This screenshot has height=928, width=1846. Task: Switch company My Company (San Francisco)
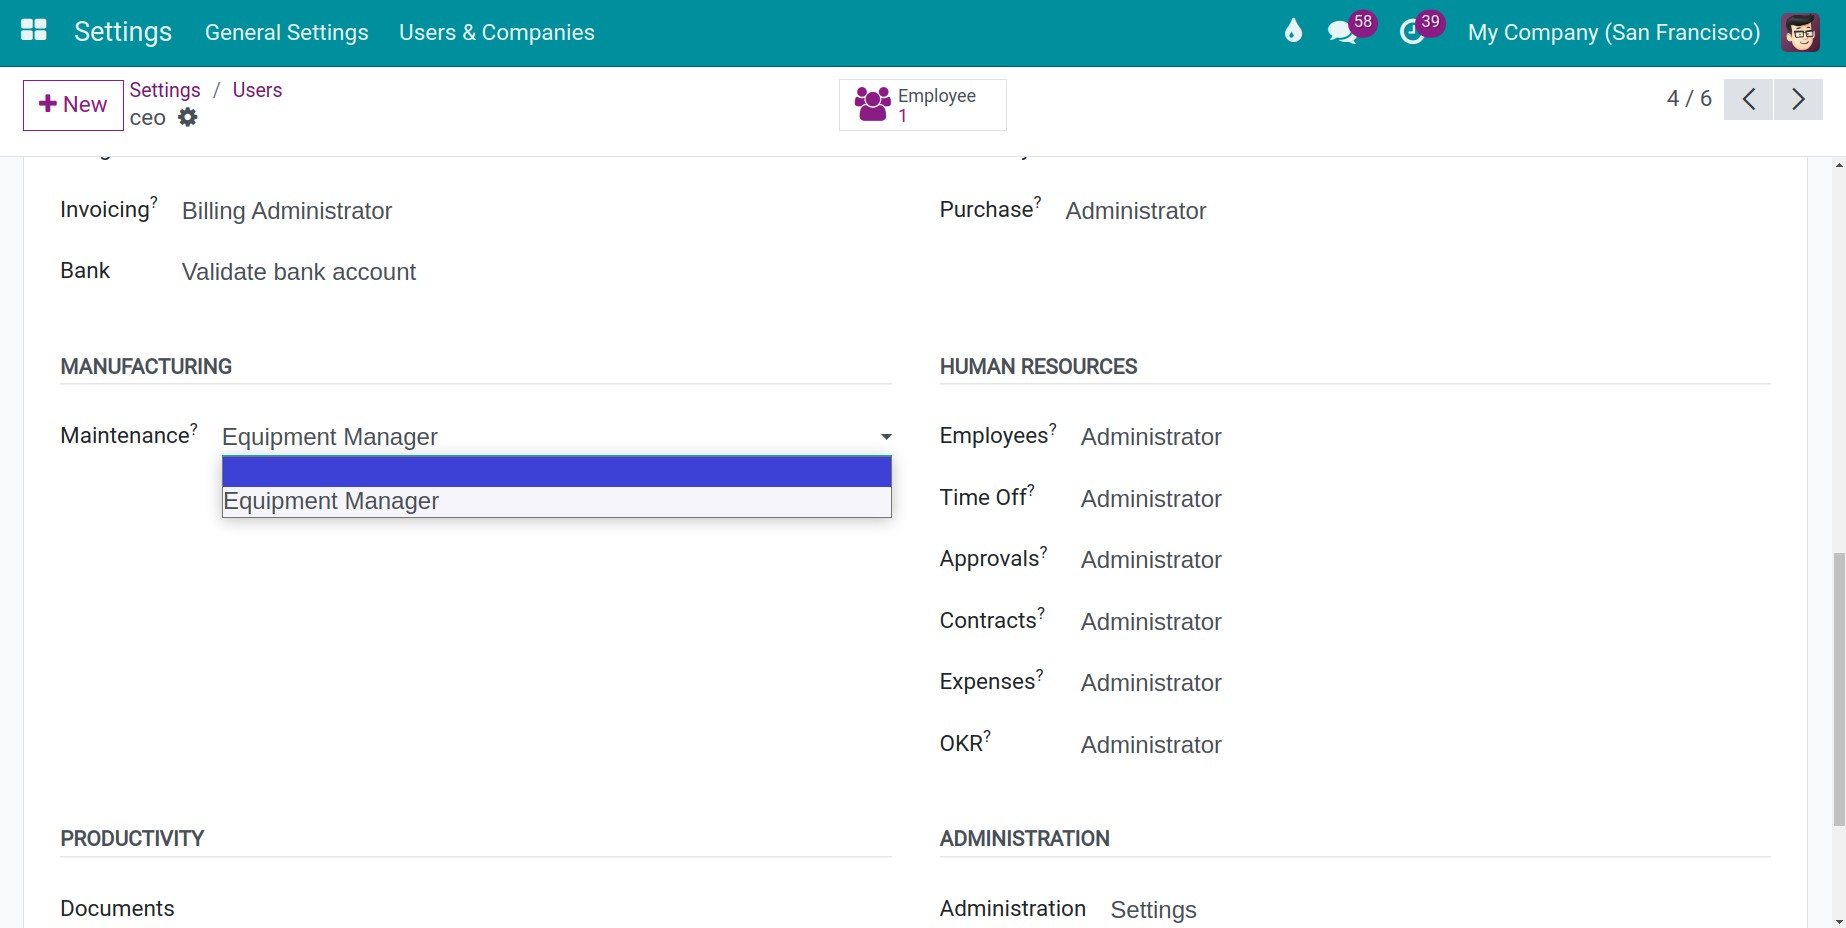pos(1614,32)
